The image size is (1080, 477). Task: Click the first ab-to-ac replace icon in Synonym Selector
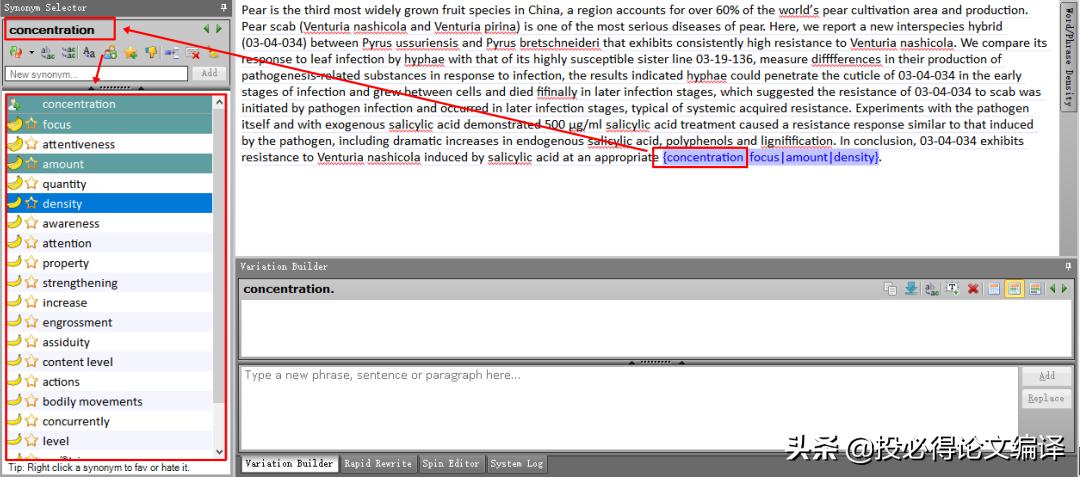48,52
